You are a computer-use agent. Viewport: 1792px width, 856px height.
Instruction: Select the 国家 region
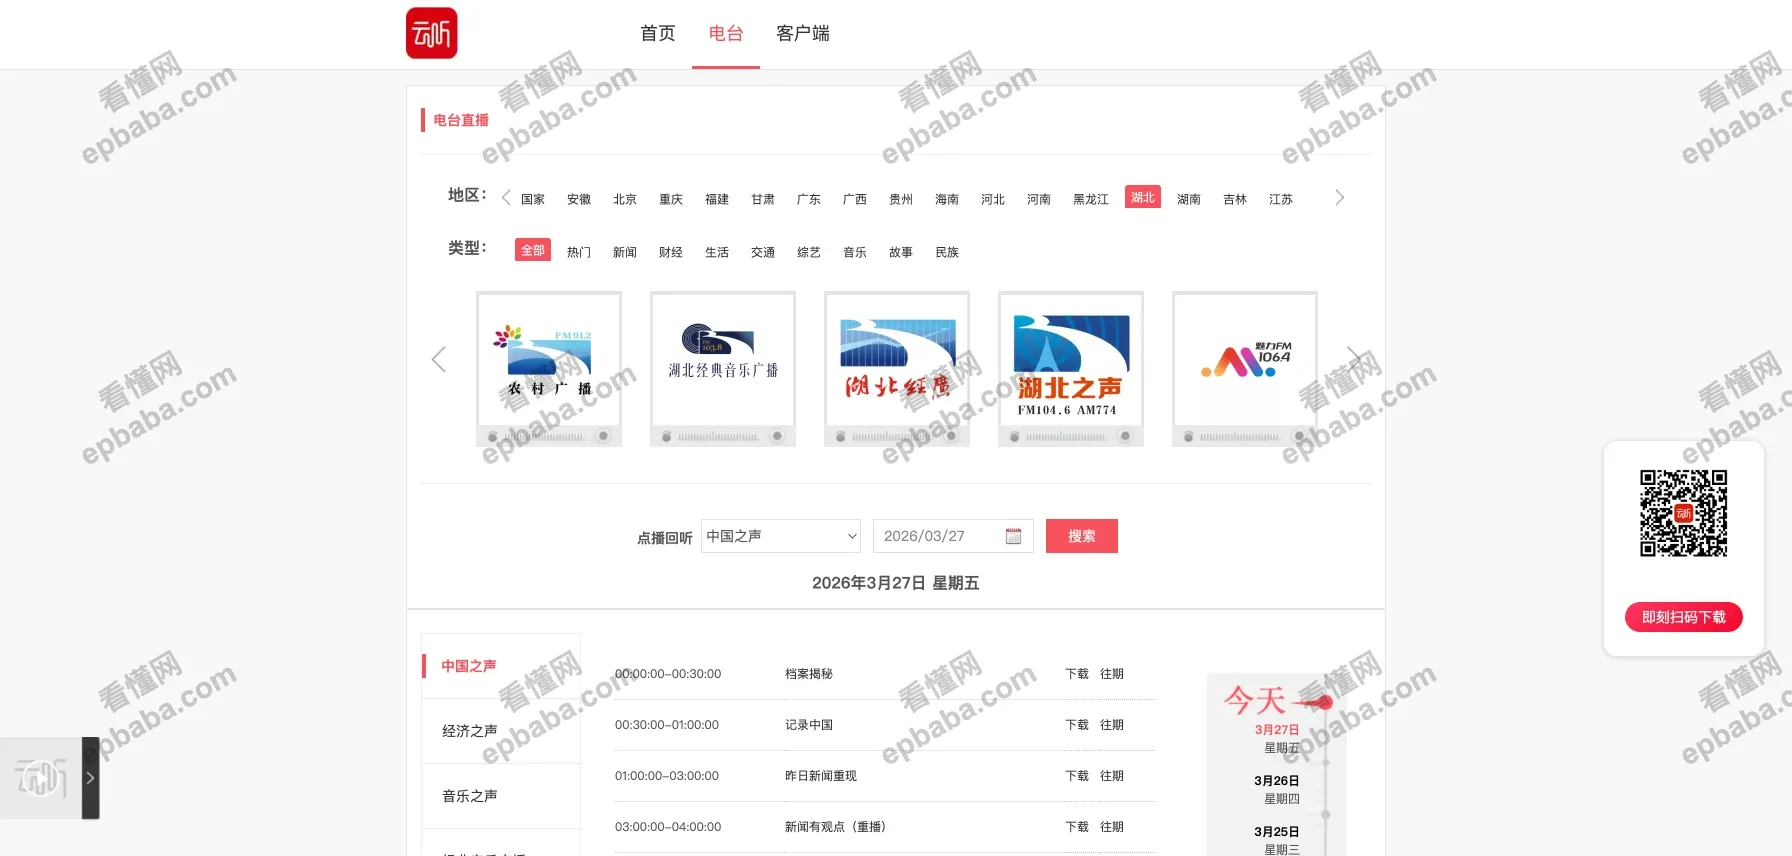pyautogui.click(x=533, y=199)
